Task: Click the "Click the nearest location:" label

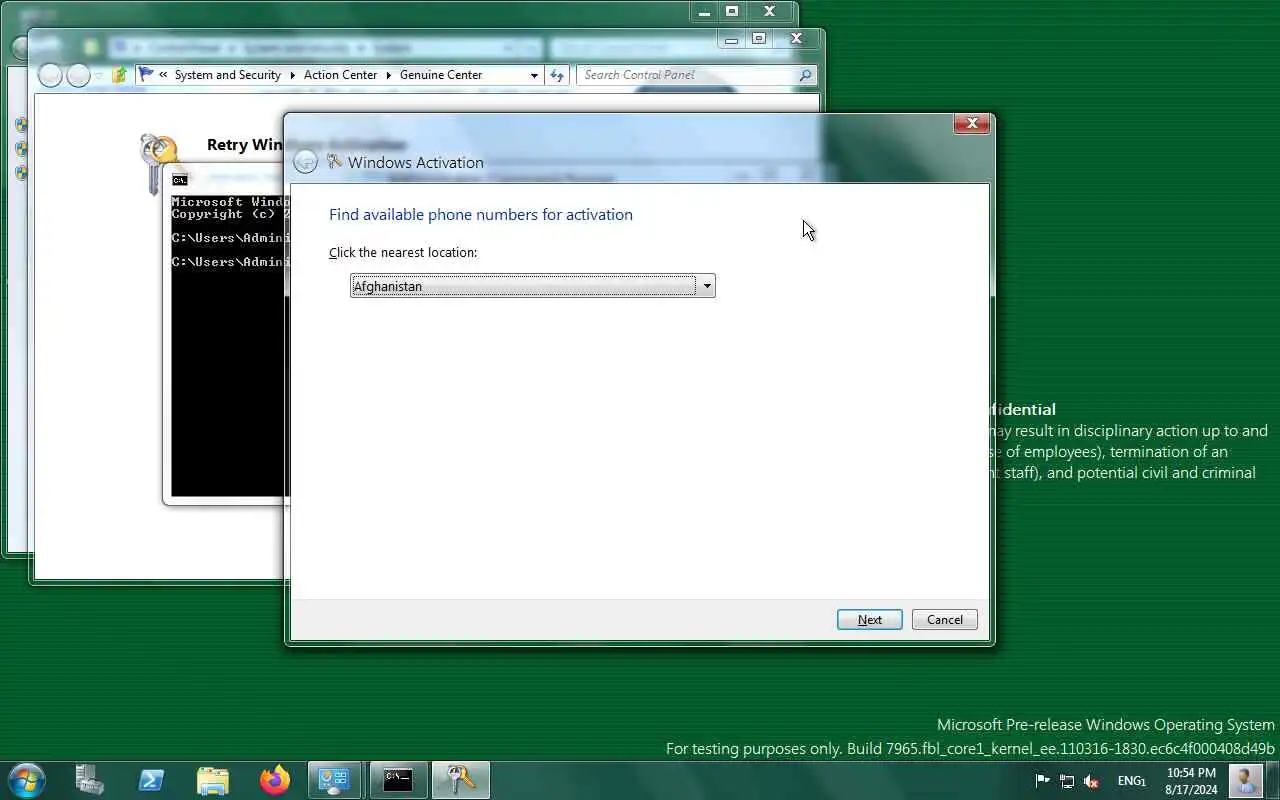Action: 403,252
